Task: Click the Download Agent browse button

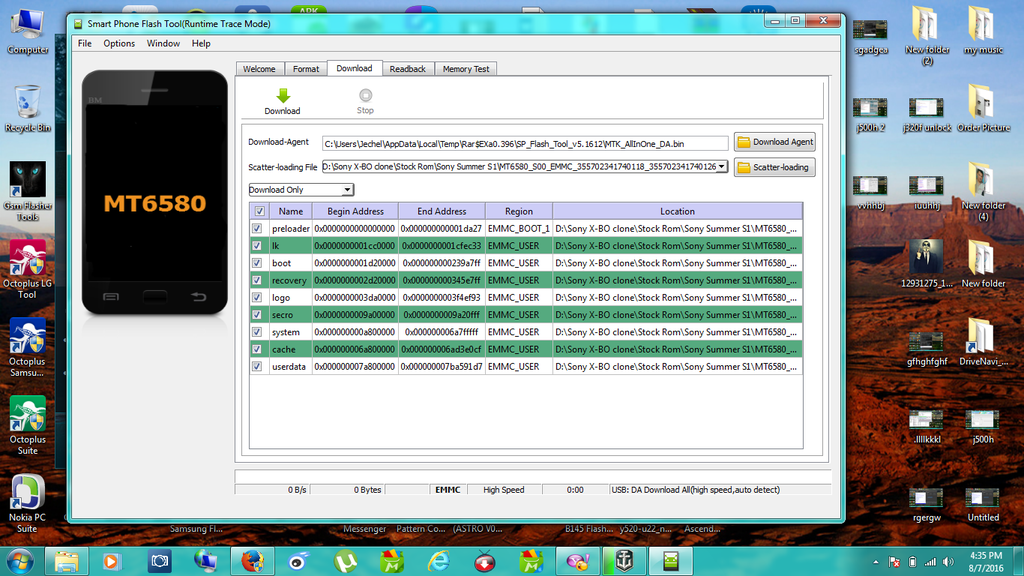Action: click(x=775, y=142)
